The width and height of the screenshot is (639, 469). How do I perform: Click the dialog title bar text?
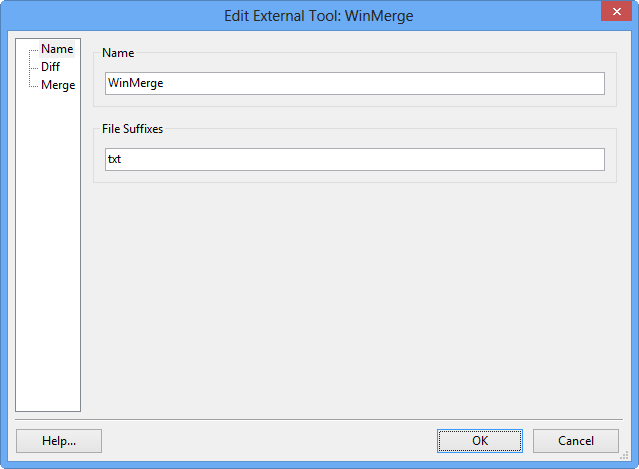point(319,15)
